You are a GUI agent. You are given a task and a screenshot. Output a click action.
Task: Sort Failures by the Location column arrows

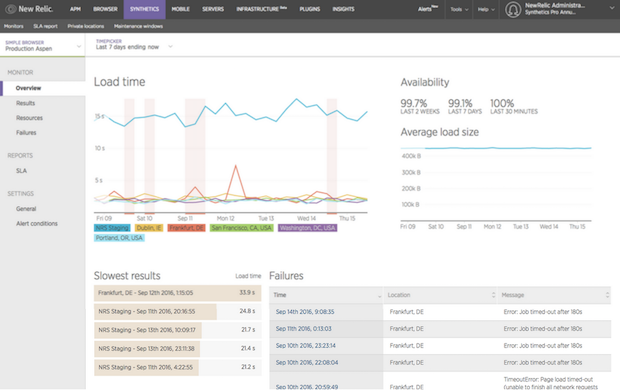(493, 295)
